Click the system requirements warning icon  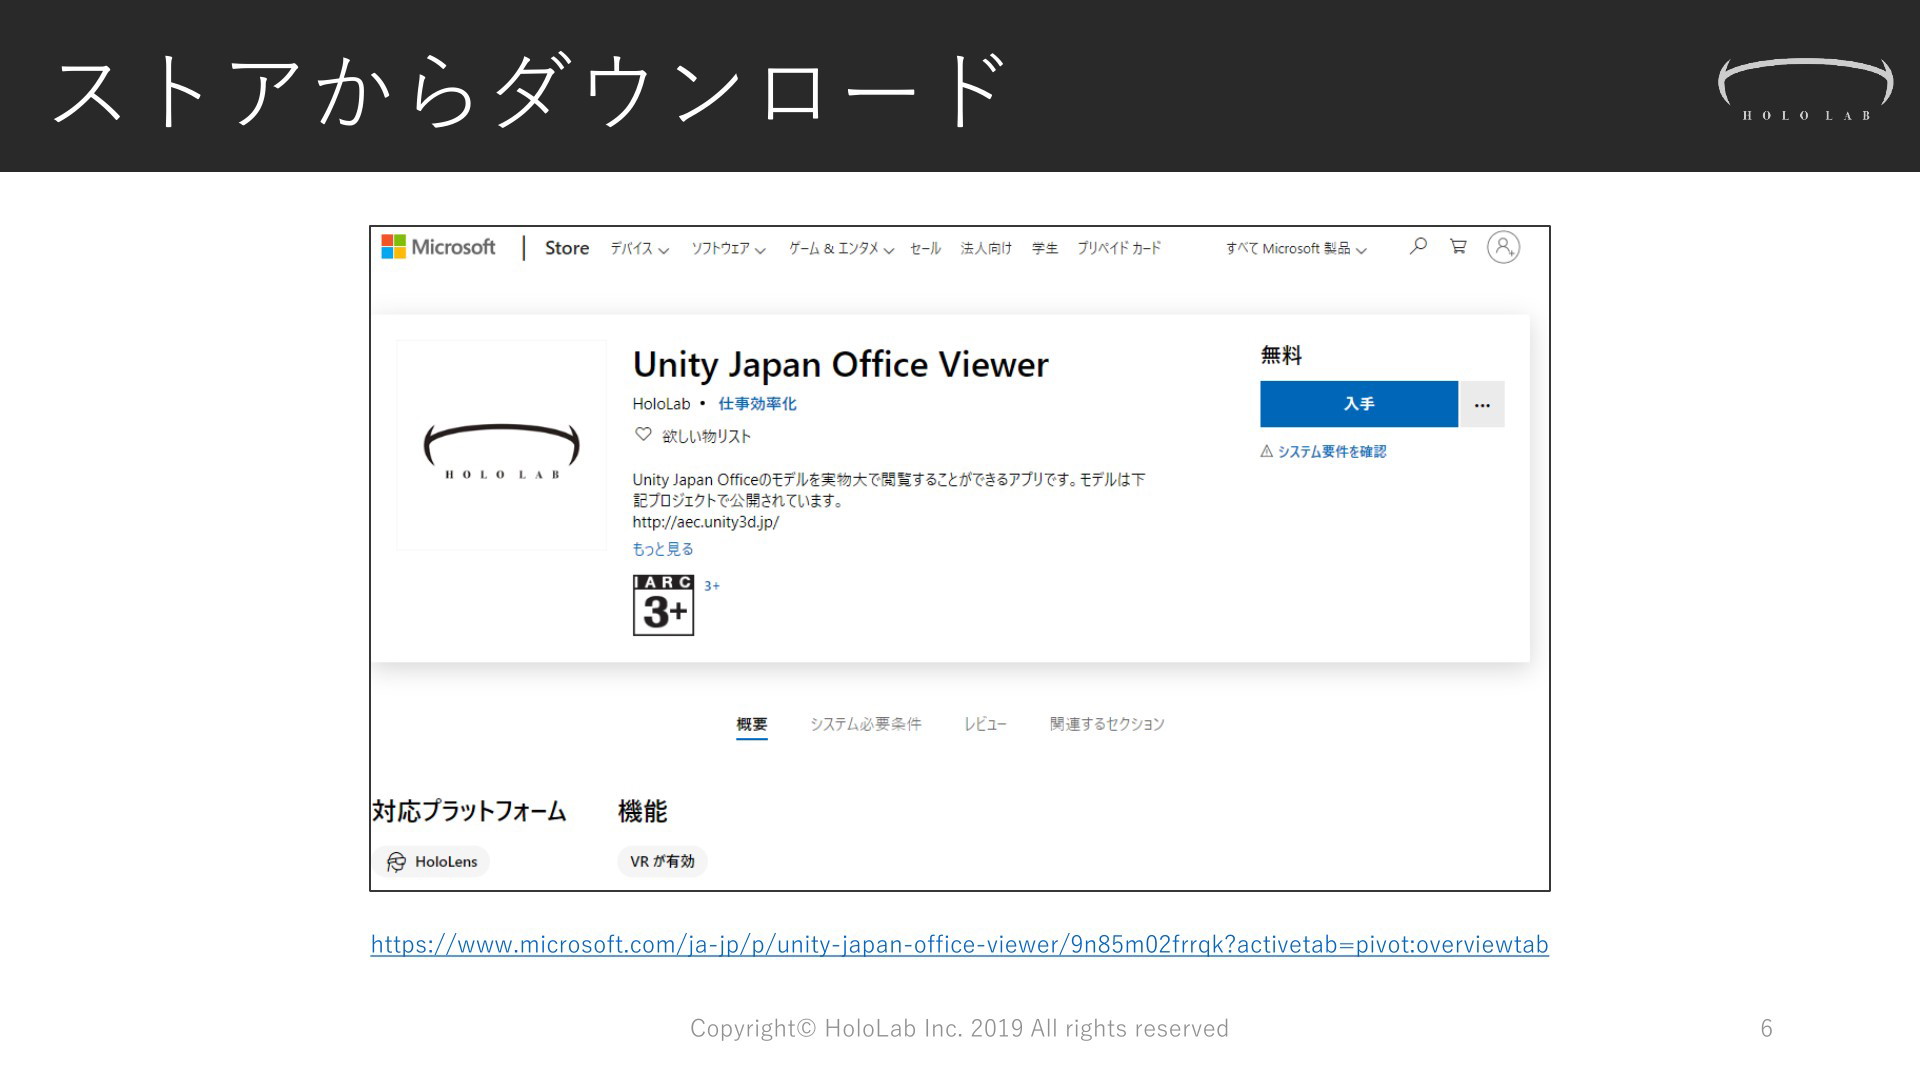coord(1267,451)
